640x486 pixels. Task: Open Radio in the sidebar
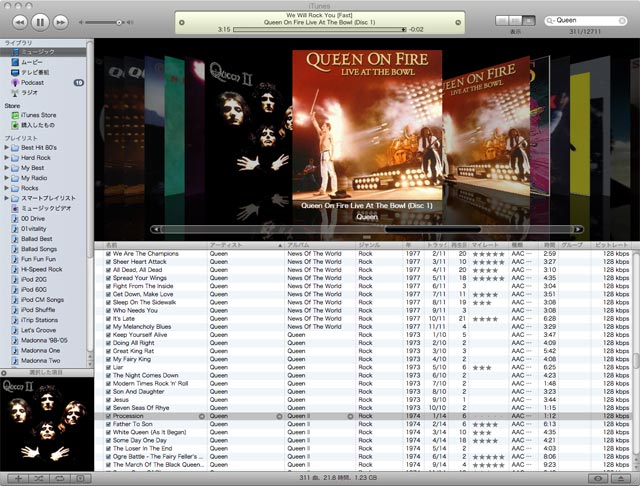click(x=29, y=93)
